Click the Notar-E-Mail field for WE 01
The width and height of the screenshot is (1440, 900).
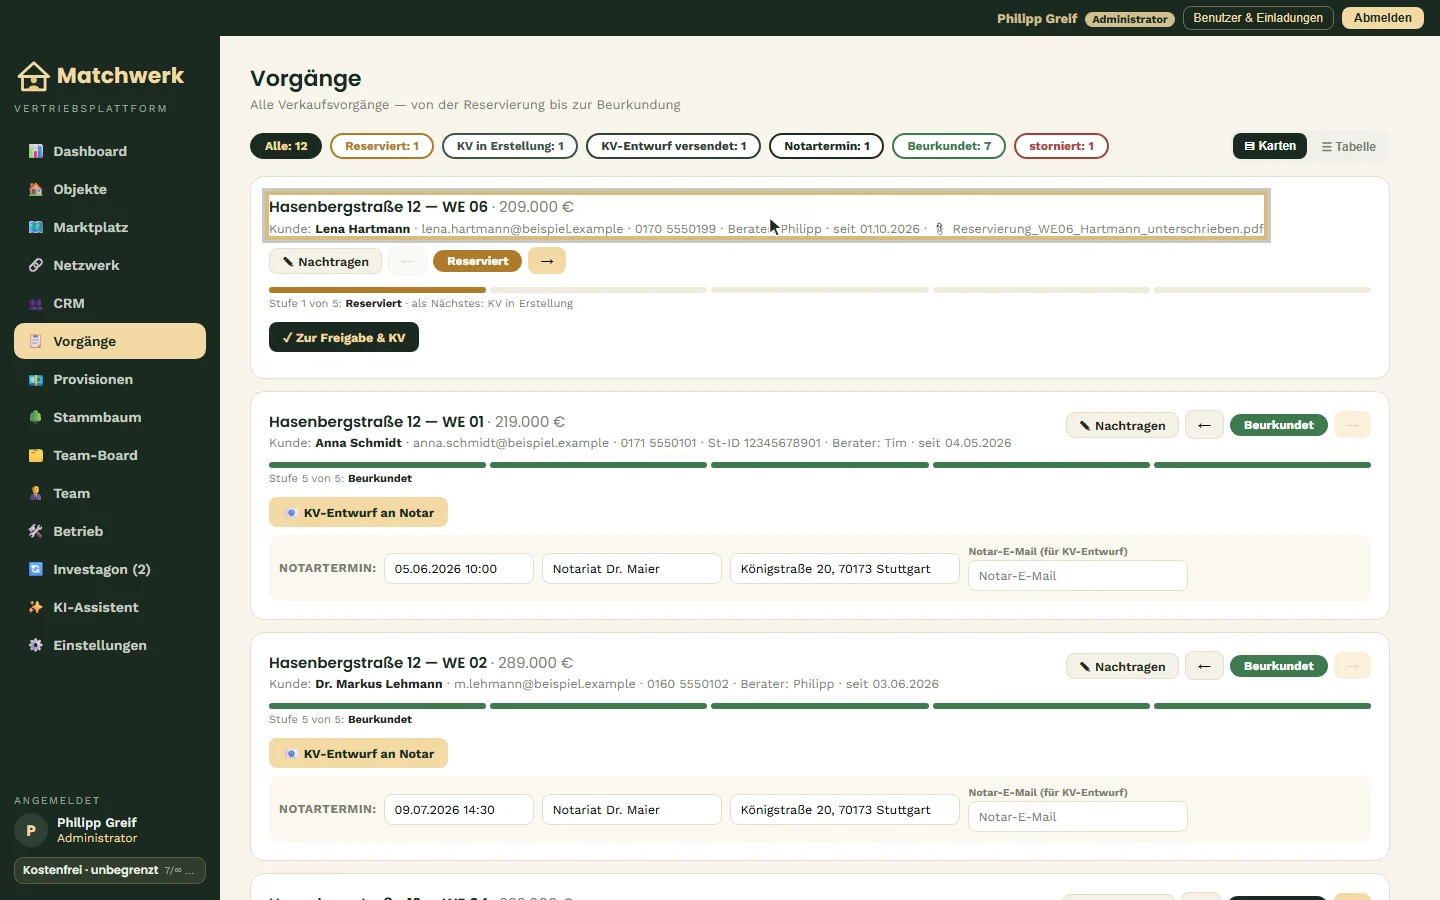[x=1078, y=576]
